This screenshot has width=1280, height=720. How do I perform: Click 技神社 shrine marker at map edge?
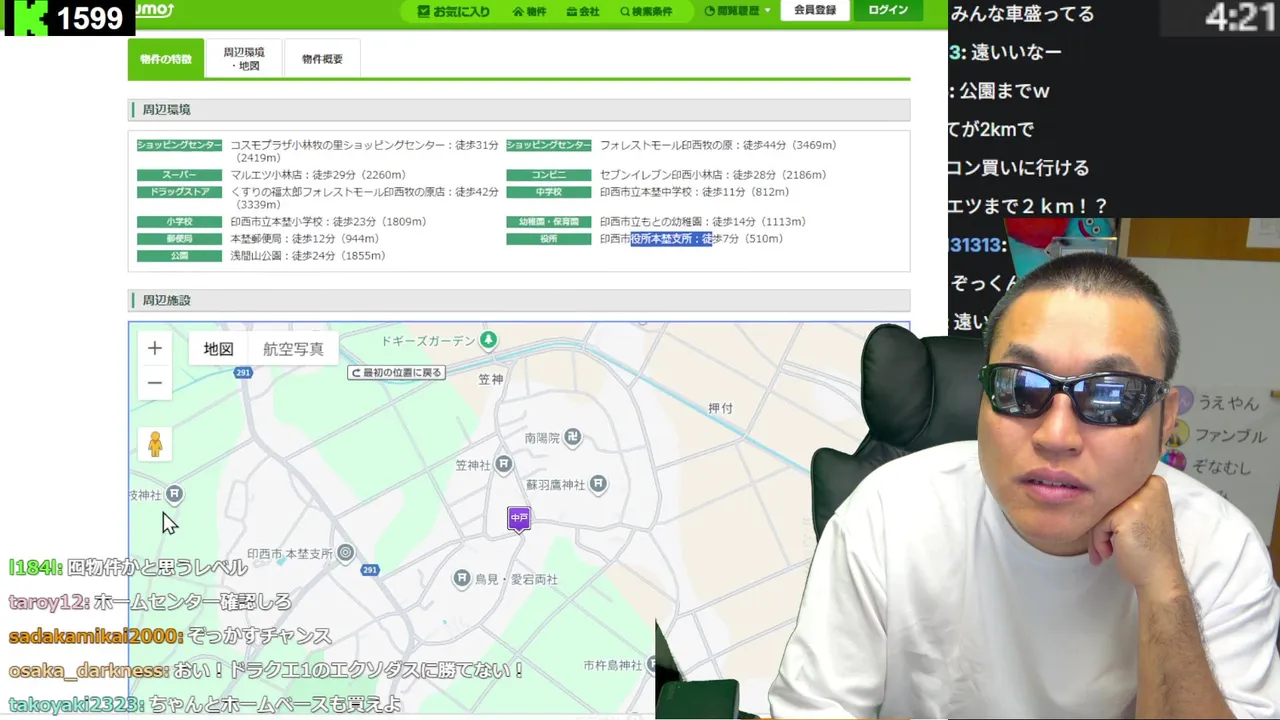[174, 494]
